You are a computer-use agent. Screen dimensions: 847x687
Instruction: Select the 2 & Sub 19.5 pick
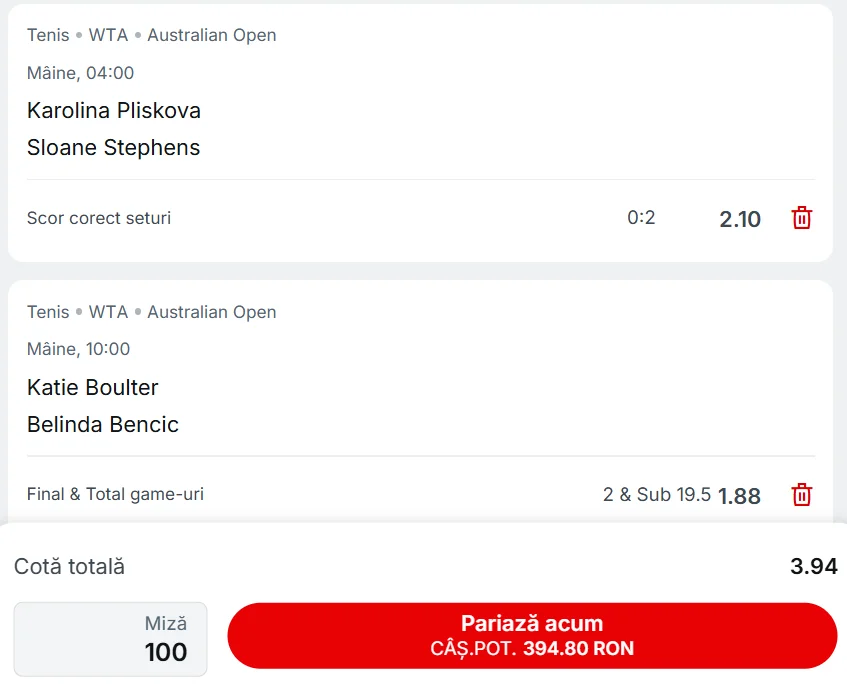point(660,494)
